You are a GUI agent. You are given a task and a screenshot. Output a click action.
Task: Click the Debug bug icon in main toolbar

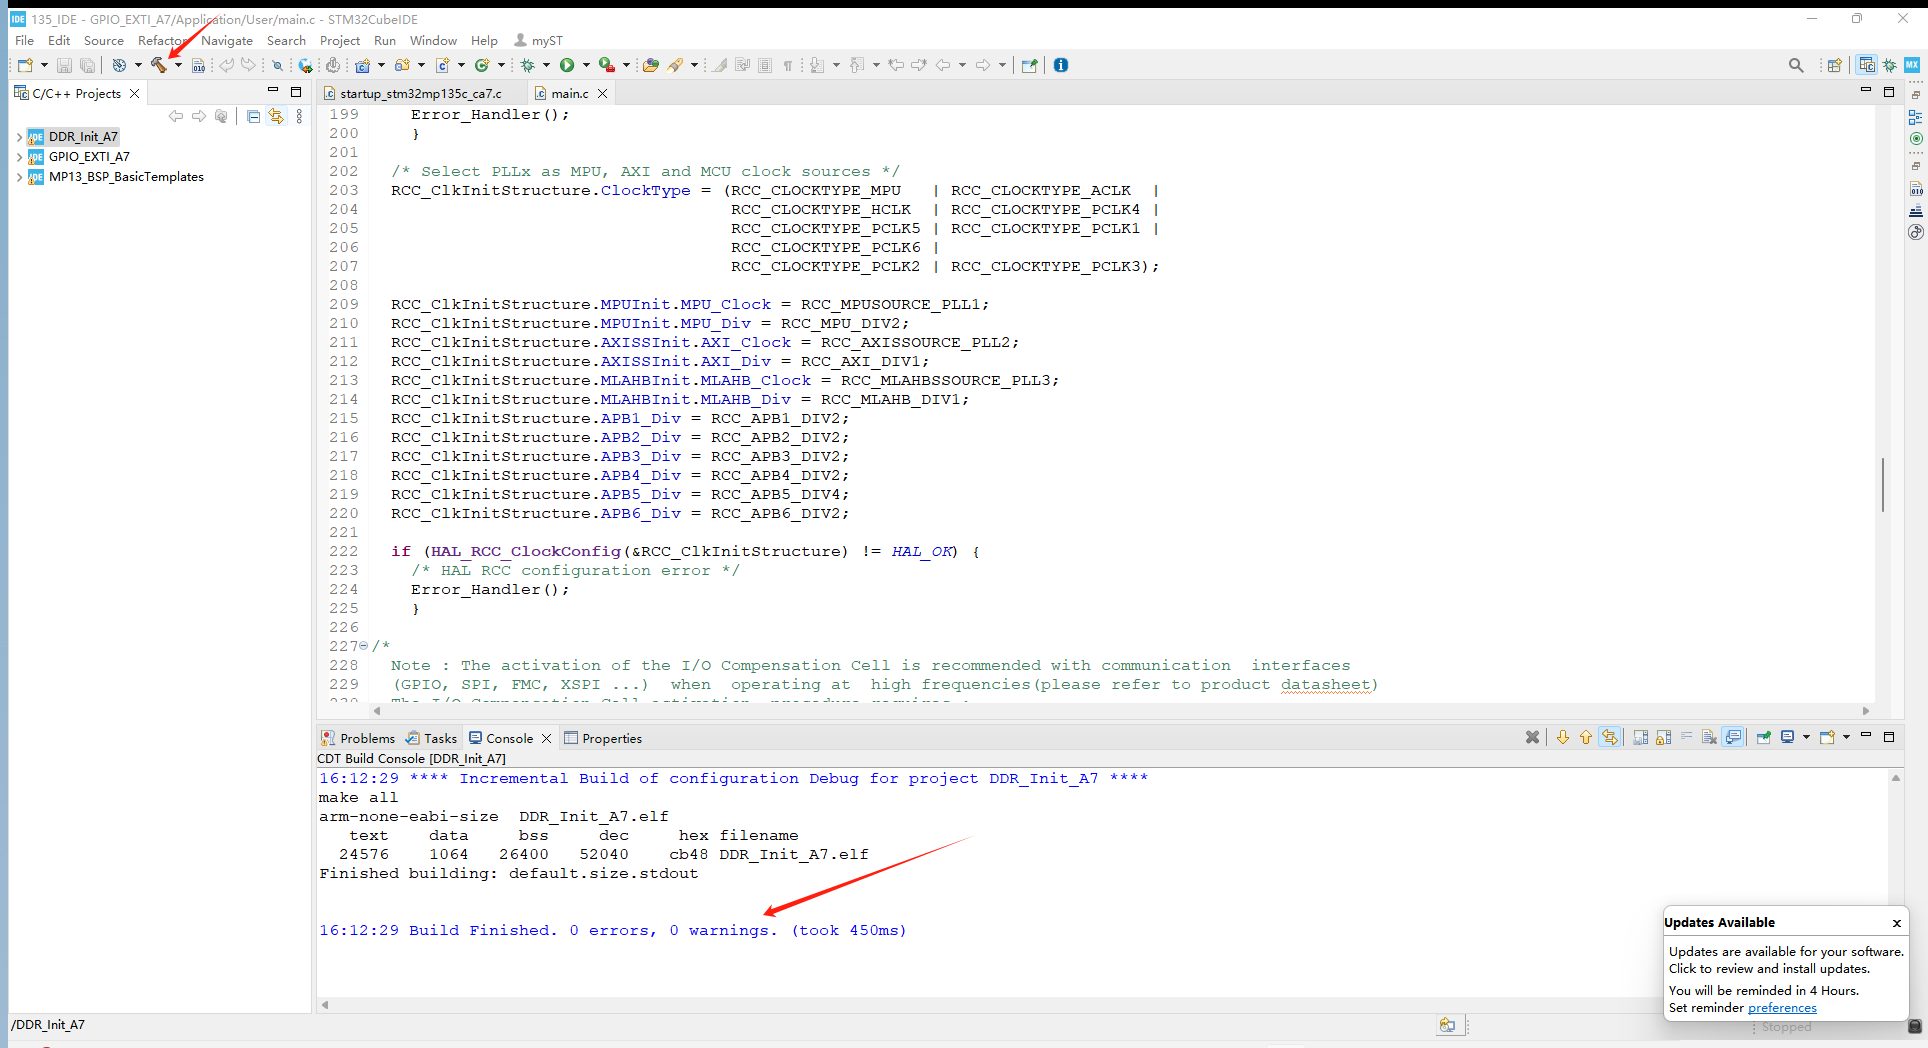tap(527, 65)
